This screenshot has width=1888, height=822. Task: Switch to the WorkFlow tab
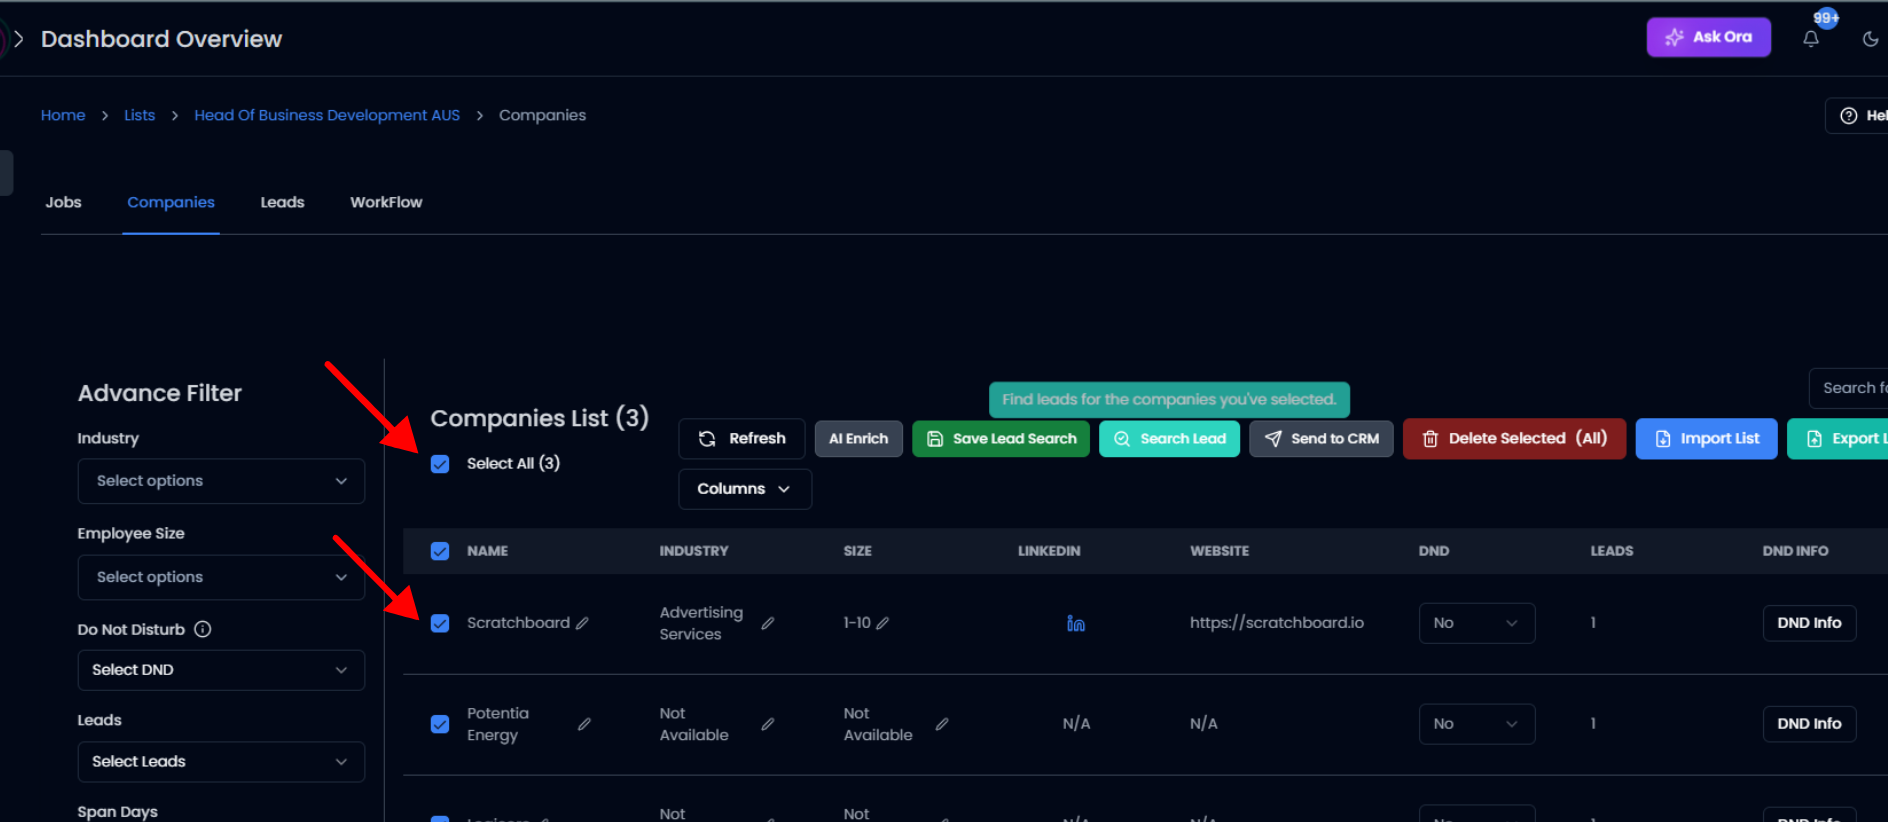tap(386, 202)
